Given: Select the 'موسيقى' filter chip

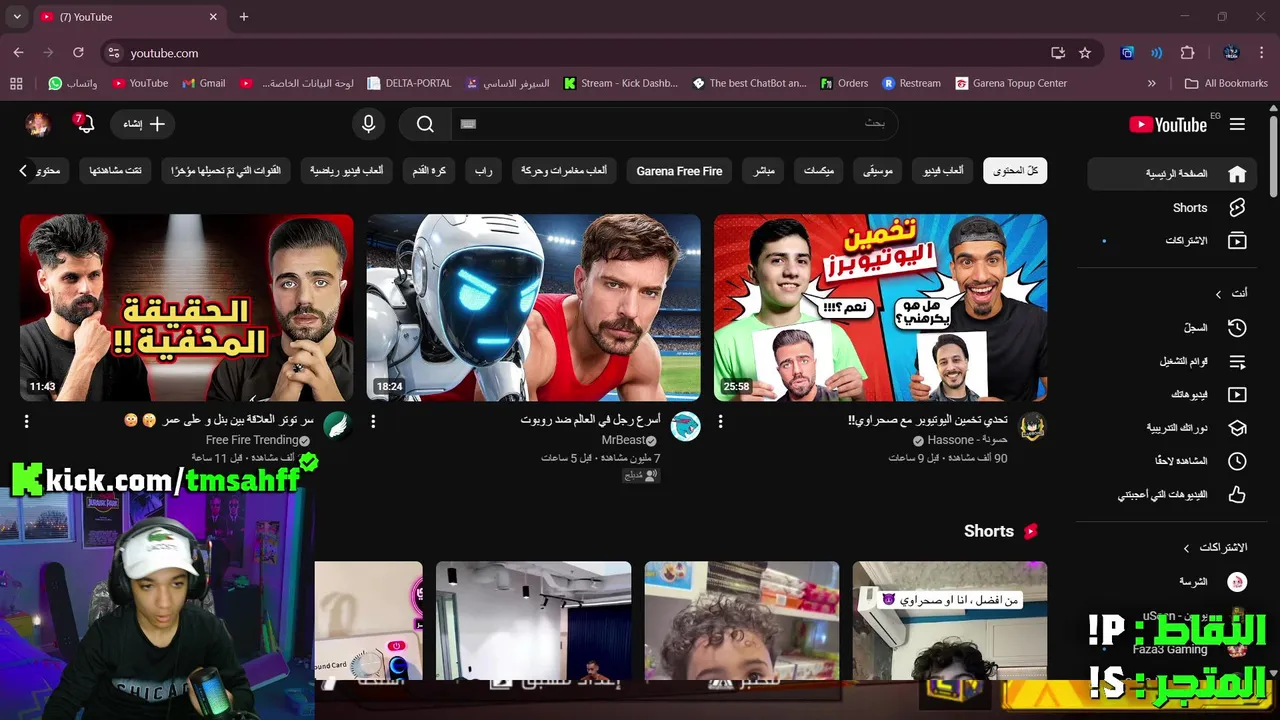Looking at the screenshot, I should pyautogui.click(x=878, y=171).
